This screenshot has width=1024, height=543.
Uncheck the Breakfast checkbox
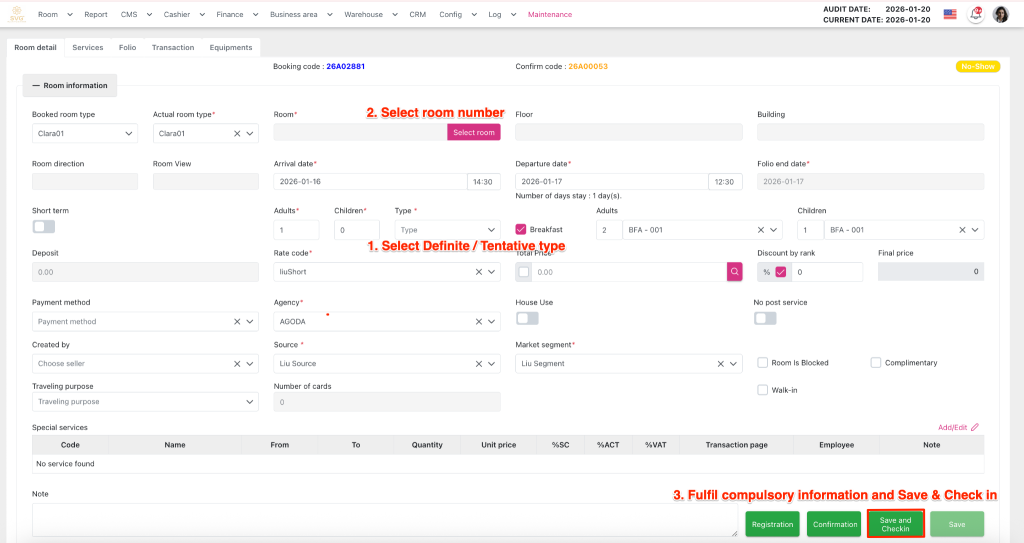coord(521,229)
